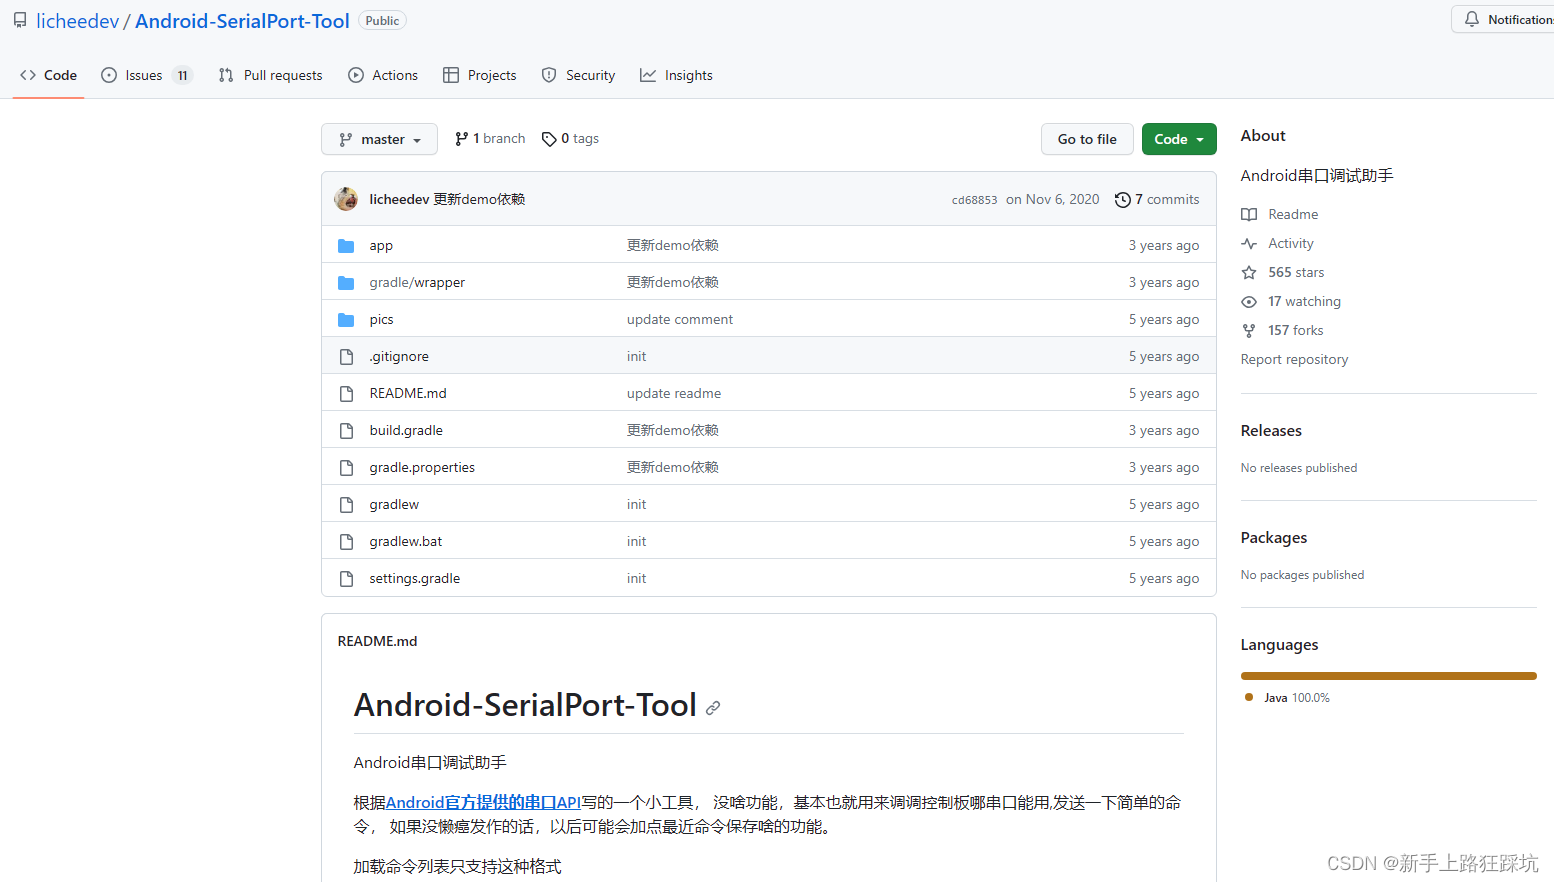
Task: Open commit hash cd68853
Action: (x=974, y=200)
